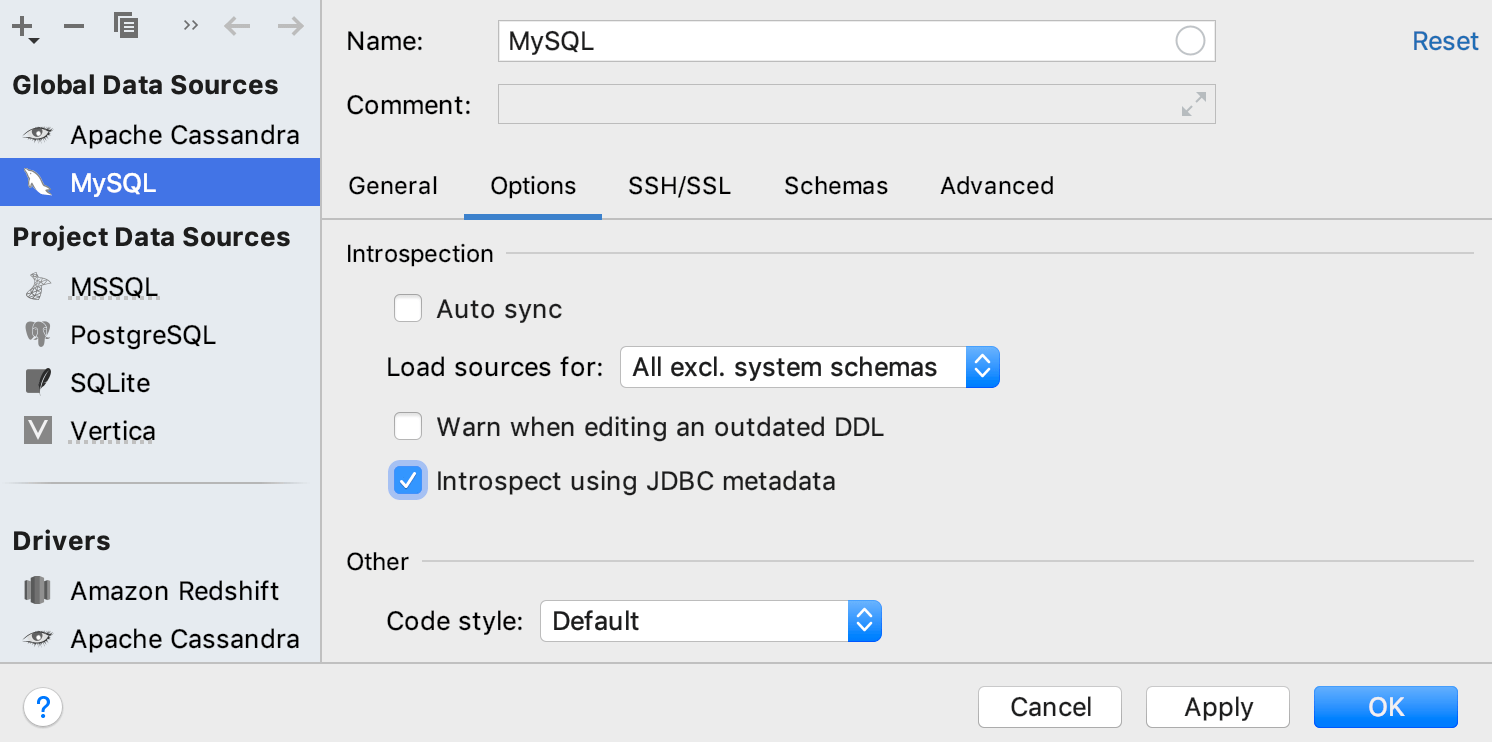
Task: Select the MSSQL data source
Action: point(160,287)
